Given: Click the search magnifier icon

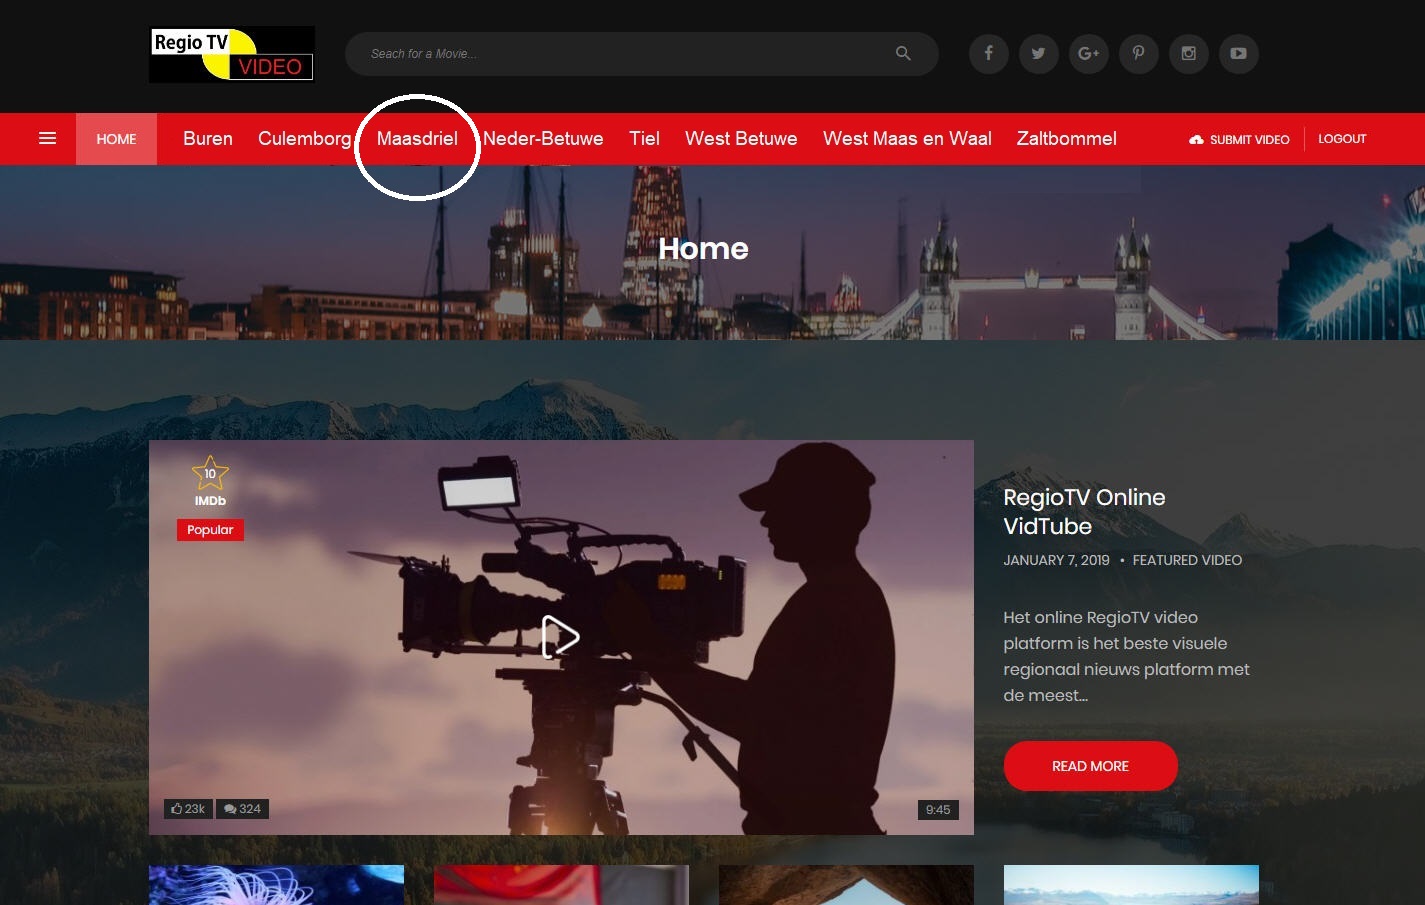Looking at the screenshot, I should coord(903,53).
